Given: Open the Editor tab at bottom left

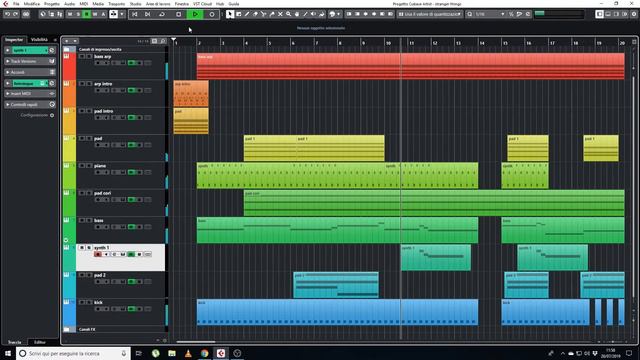Looking at the screenshot, I should pos(40,342).
